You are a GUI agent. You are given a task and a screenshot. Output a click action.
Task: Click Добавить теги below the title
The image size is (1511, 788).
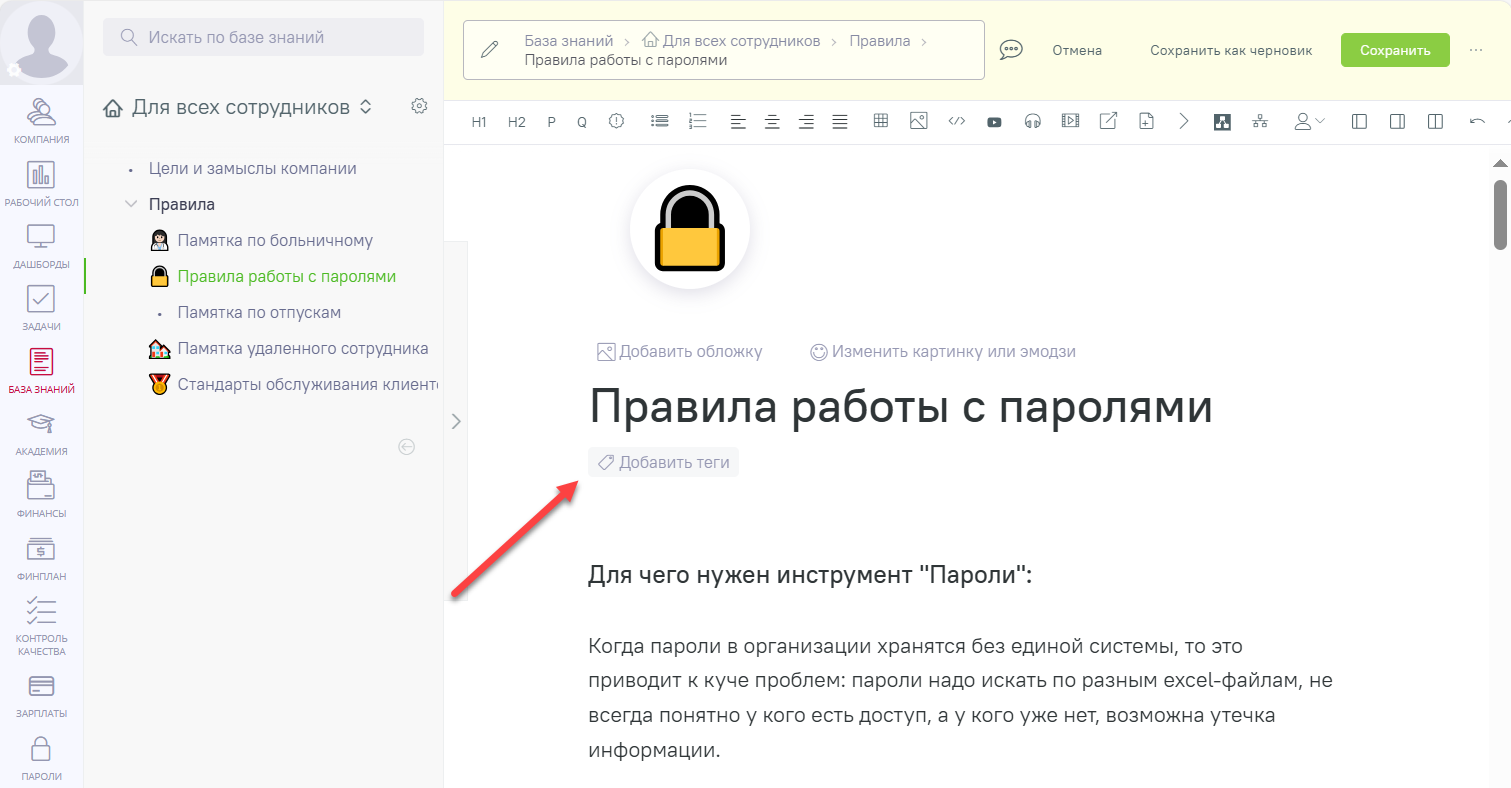pos(663,462)
